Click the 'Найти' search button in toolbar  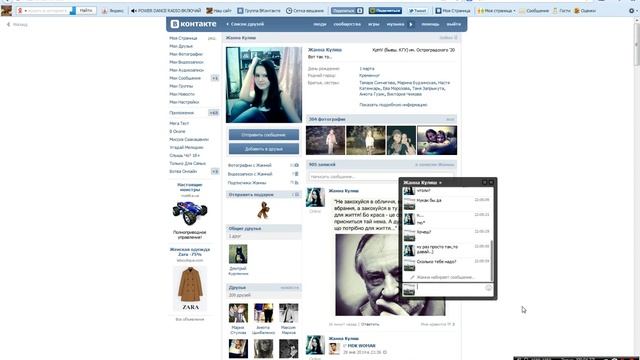pyautogui.click(x=86, y=11)
